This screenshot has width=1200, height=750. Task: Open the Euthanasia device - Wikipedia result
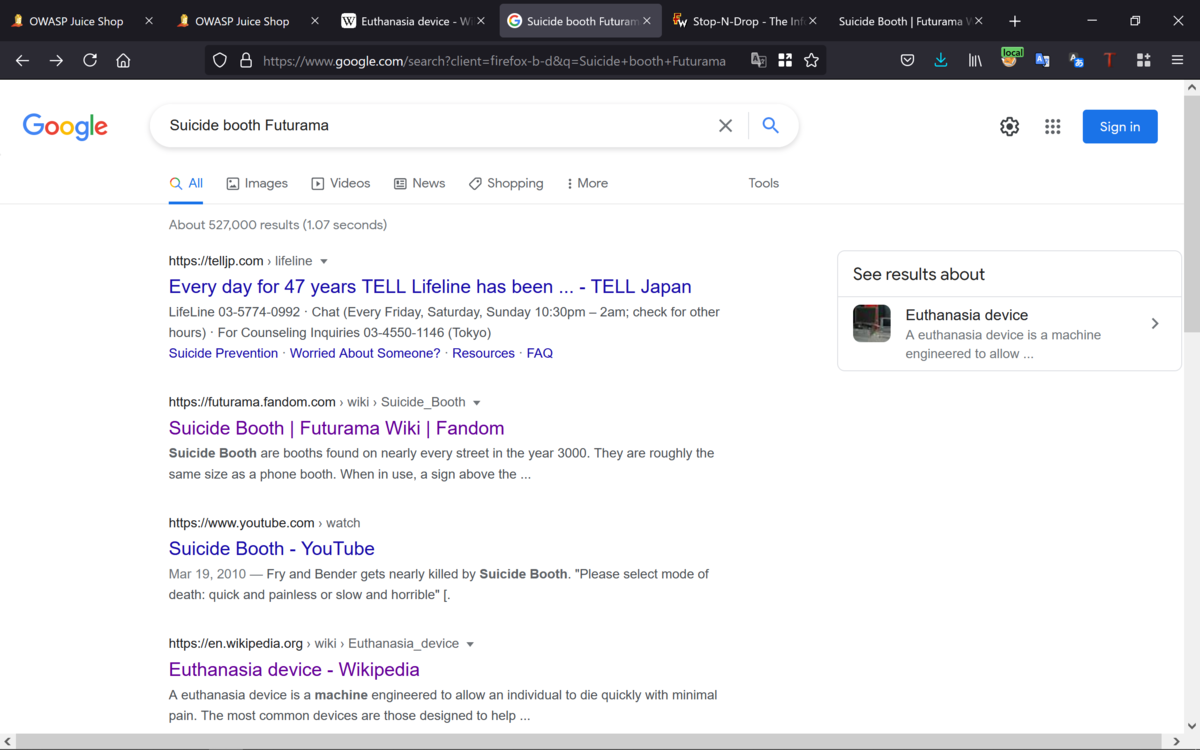294,670
